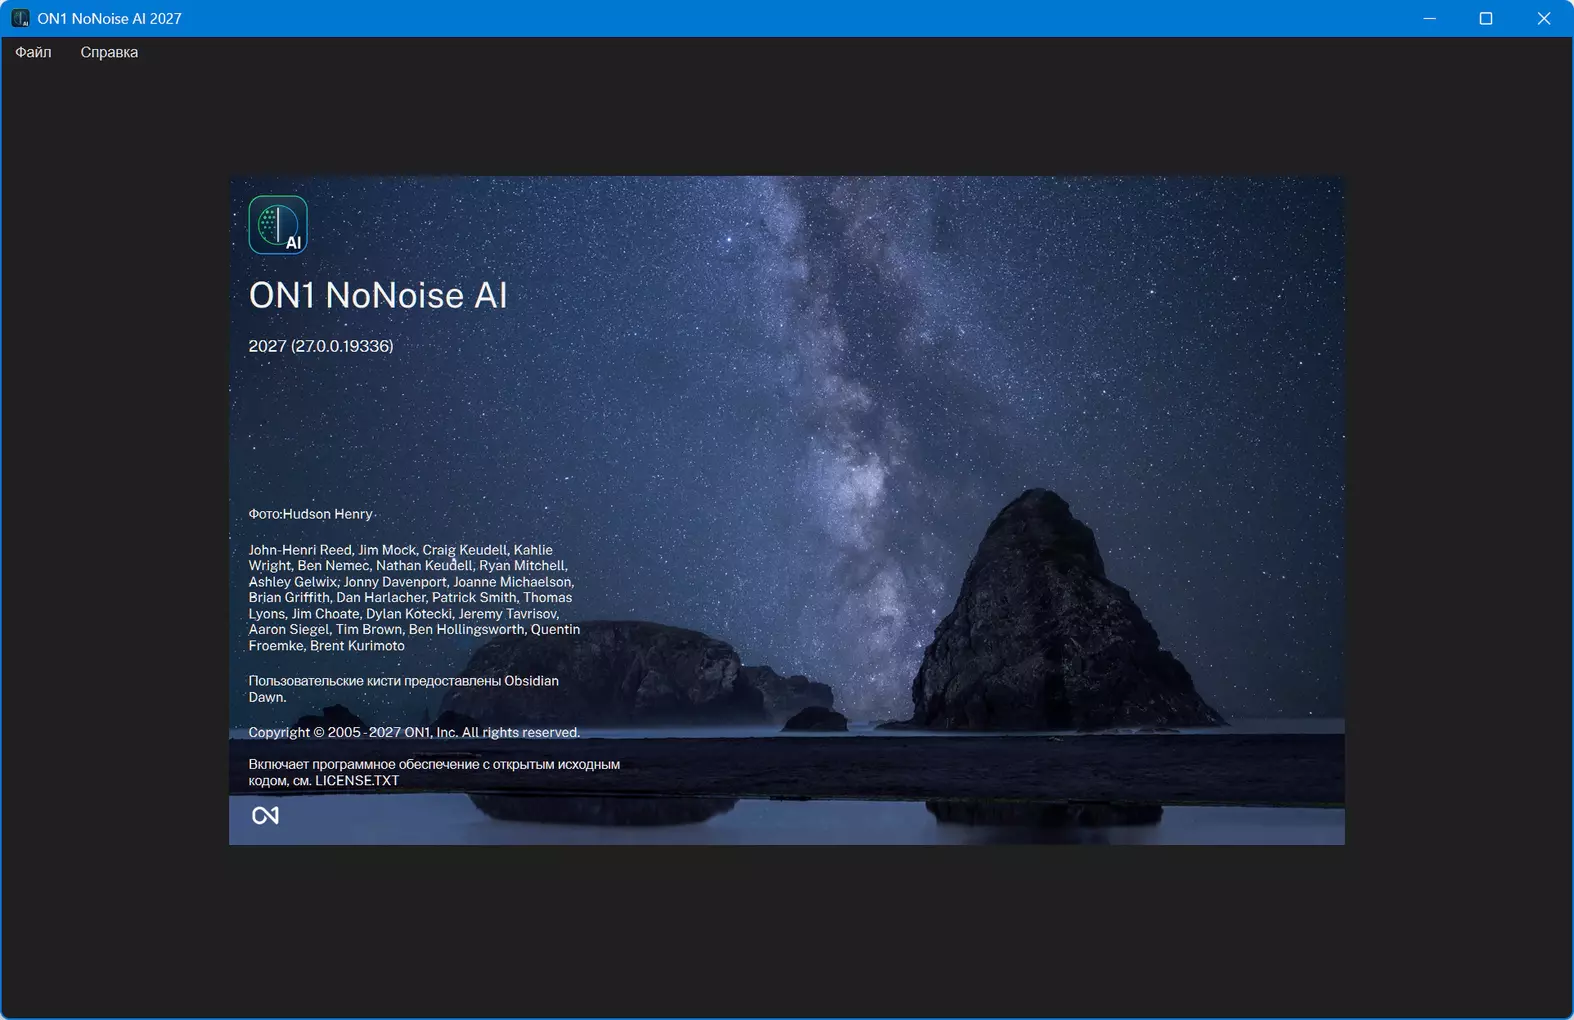1574x1020 pixels.
Task: Click the developer names credits paragraph
Action: (414, 598)
